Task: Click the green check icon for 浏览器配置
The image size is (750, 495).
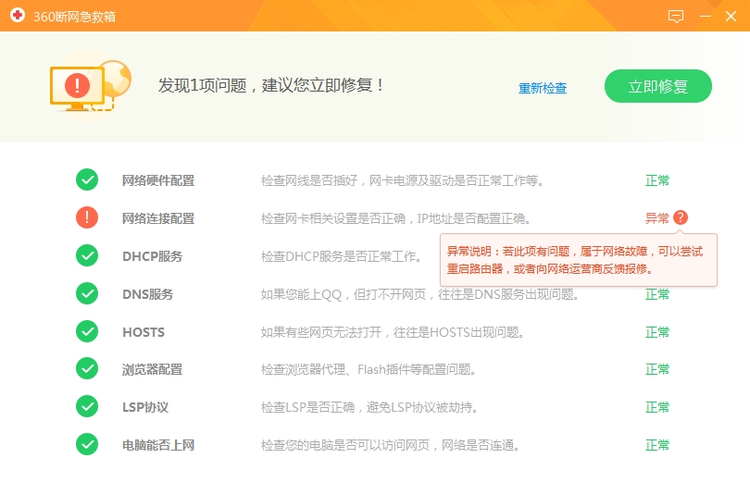Action: 87,369
